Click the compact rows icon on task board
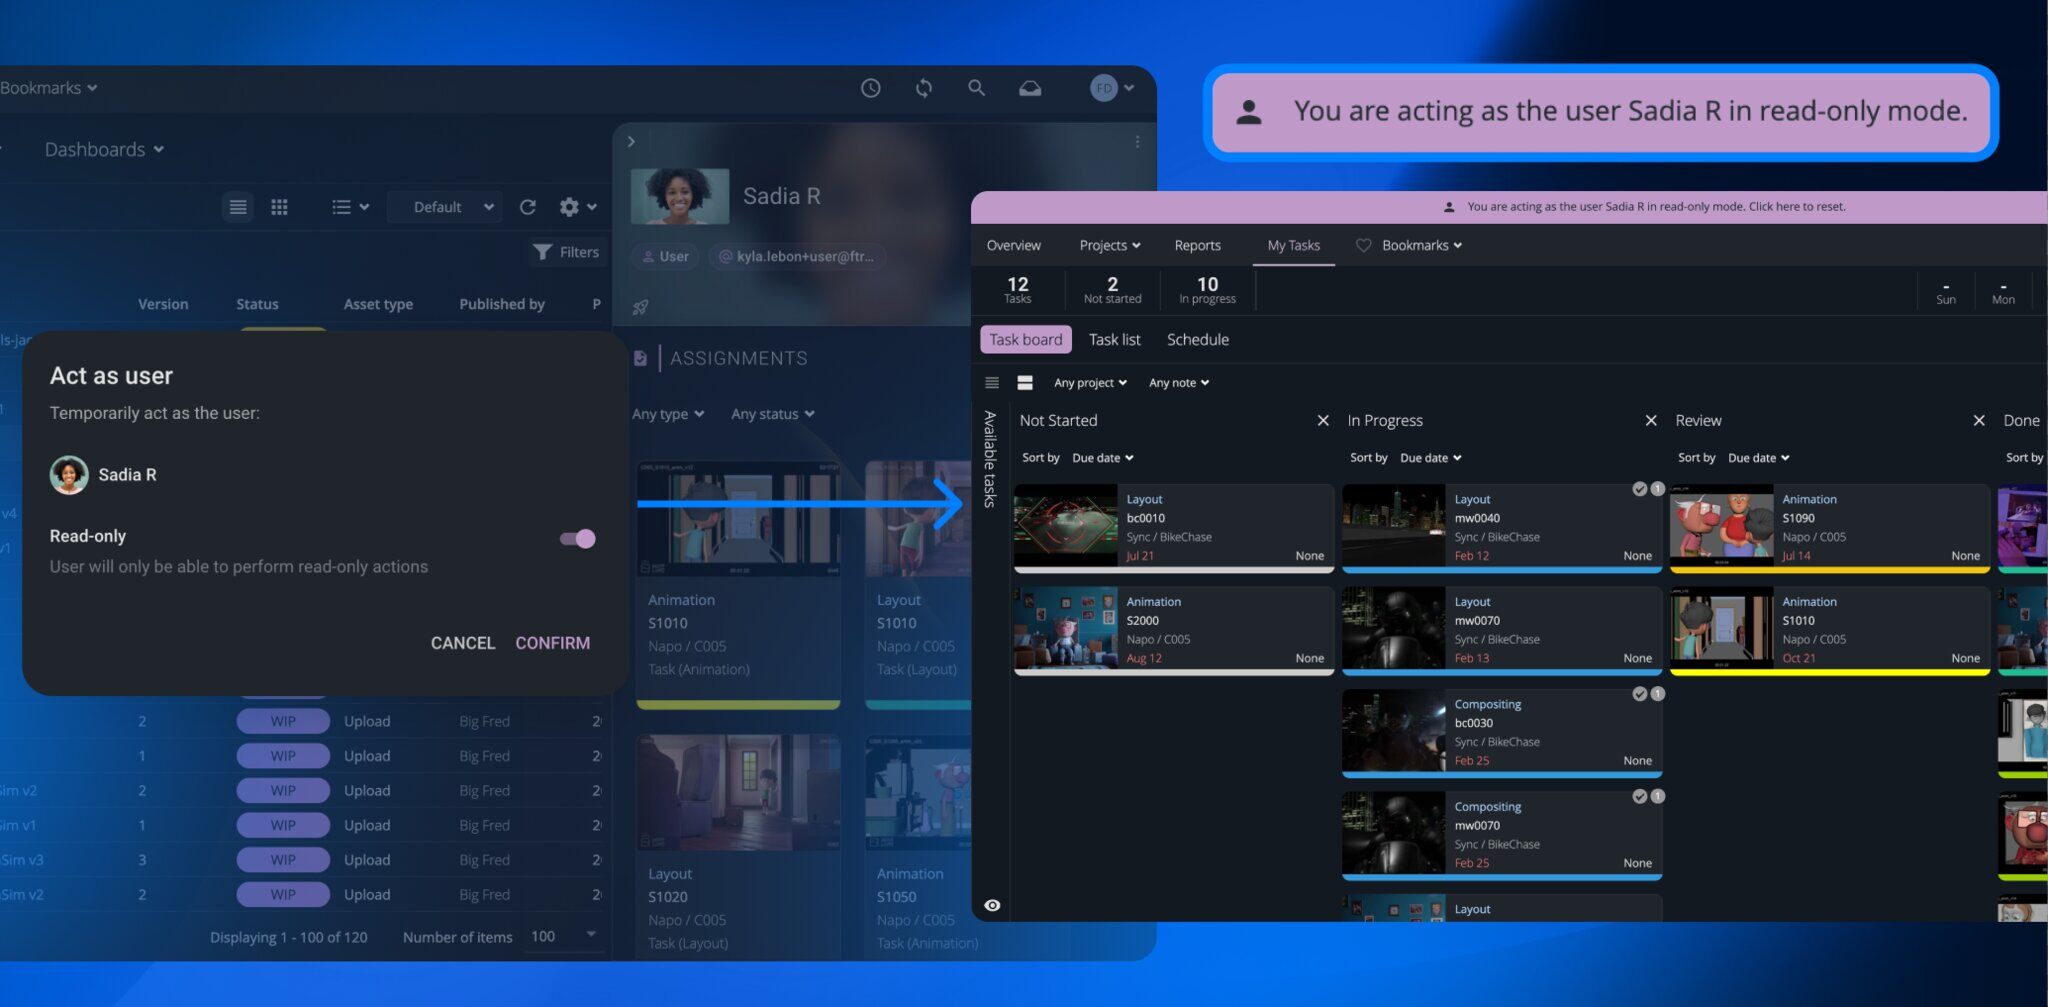 (x=992, y=383)
